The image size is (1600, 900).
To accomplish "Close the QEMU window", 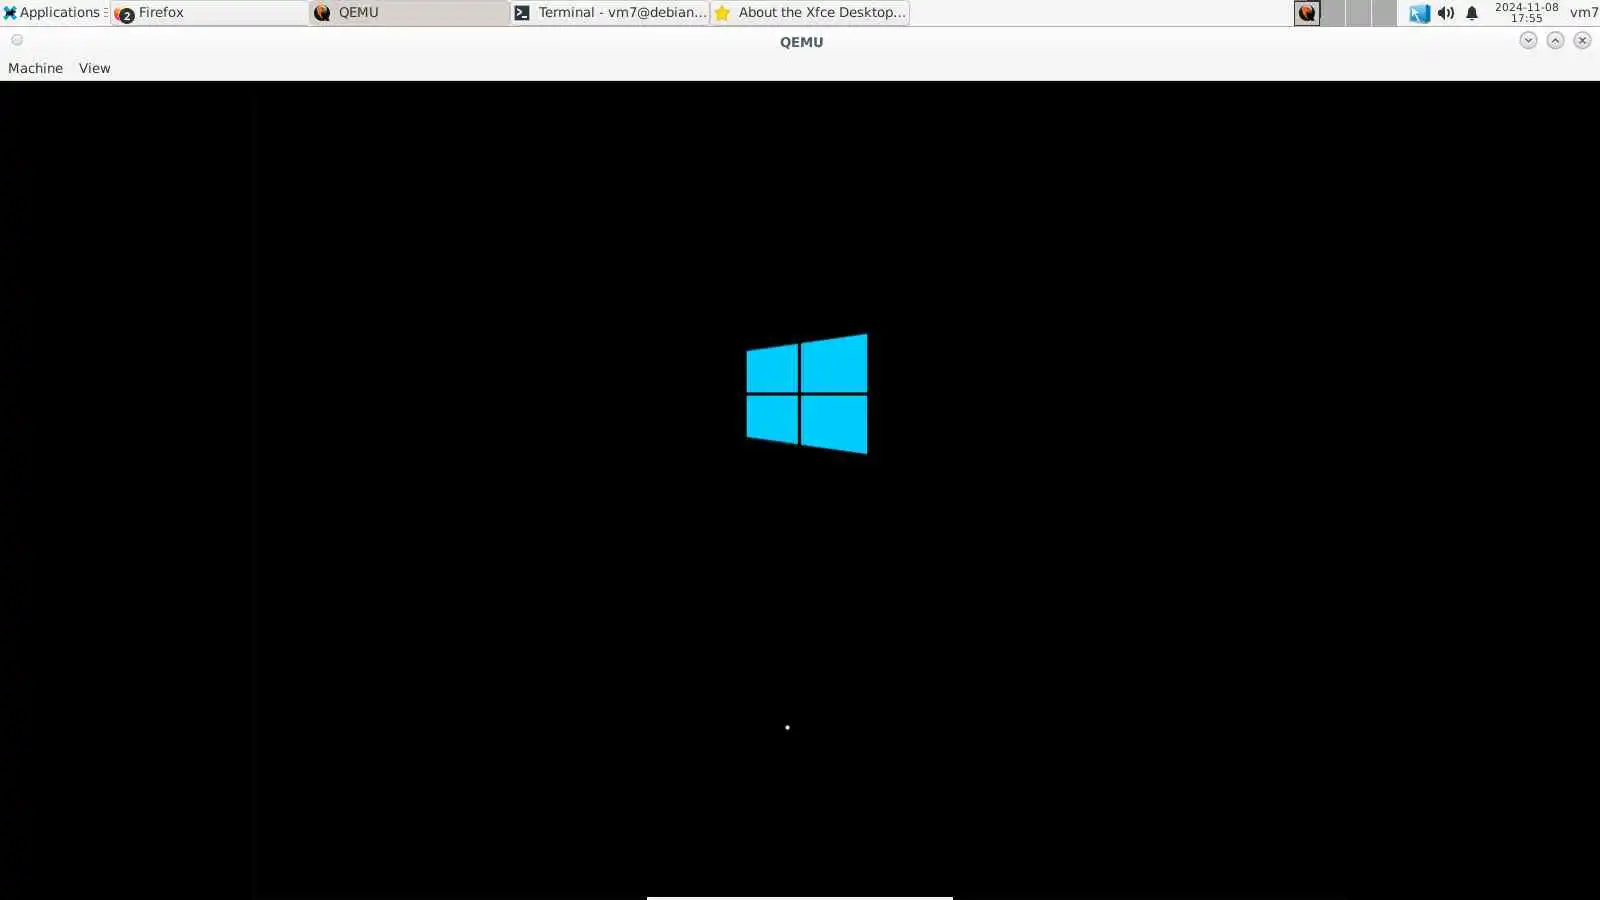I will [1582, 40].
